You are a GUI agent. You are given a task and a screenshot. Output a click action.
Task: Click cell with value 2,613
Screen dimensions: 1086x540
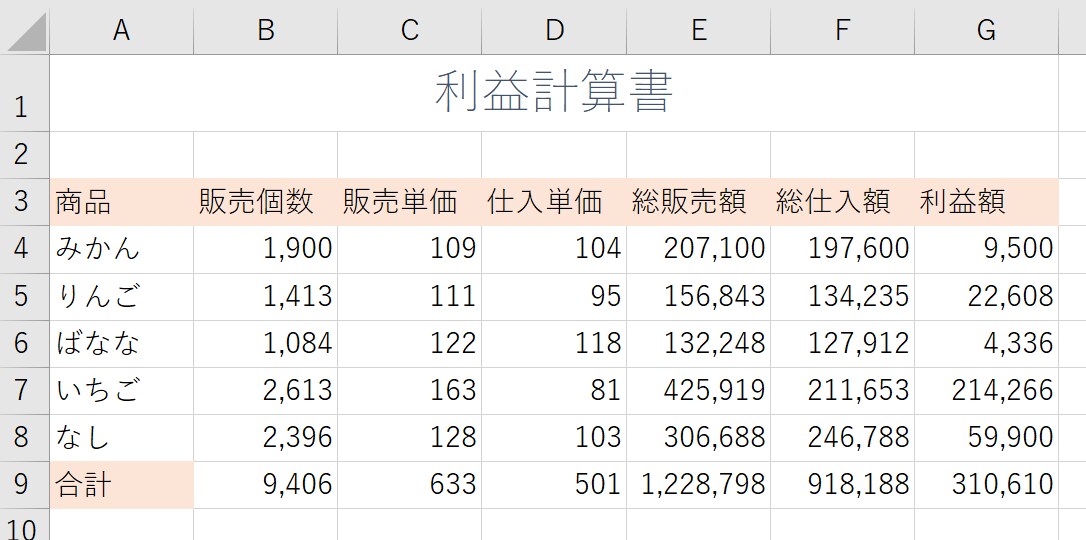tap(266, 390)
